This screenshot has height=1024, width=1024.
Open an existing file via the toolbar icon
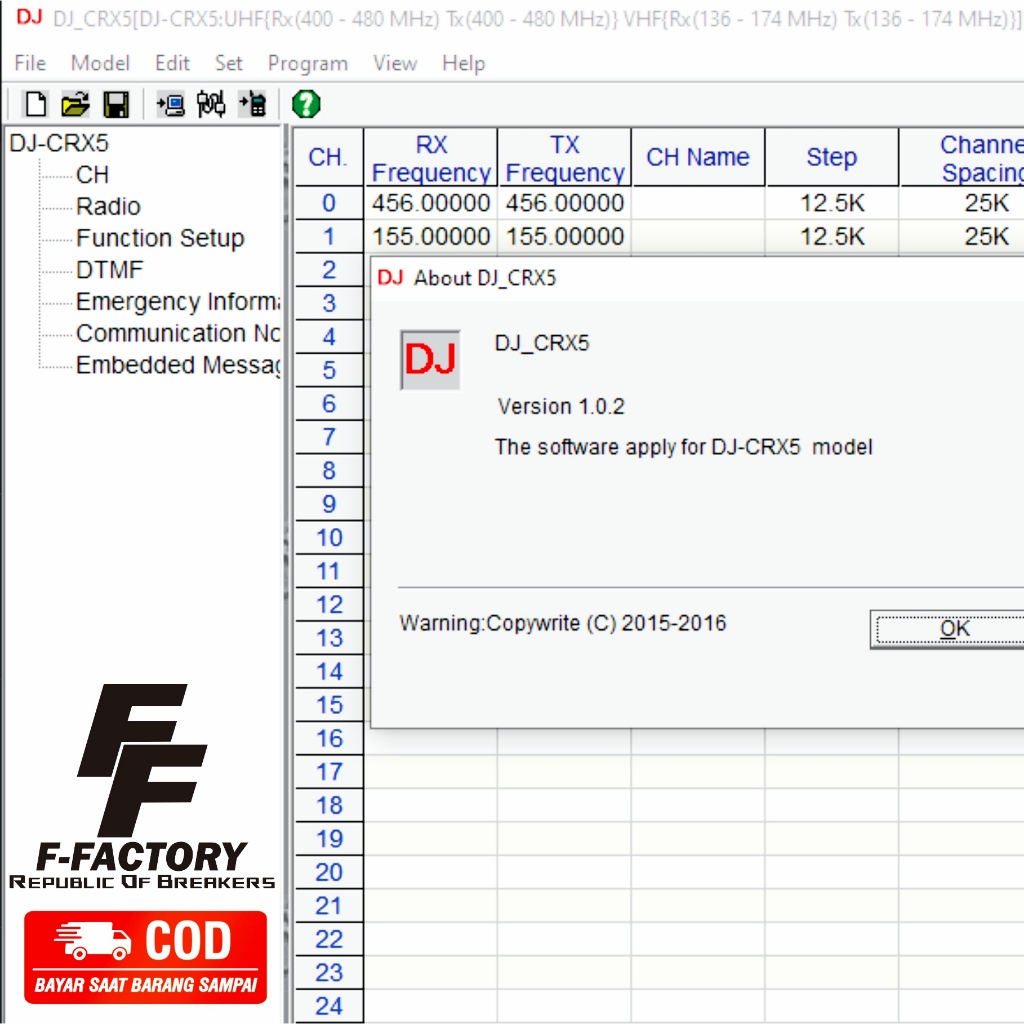click(x=76, y=105)
